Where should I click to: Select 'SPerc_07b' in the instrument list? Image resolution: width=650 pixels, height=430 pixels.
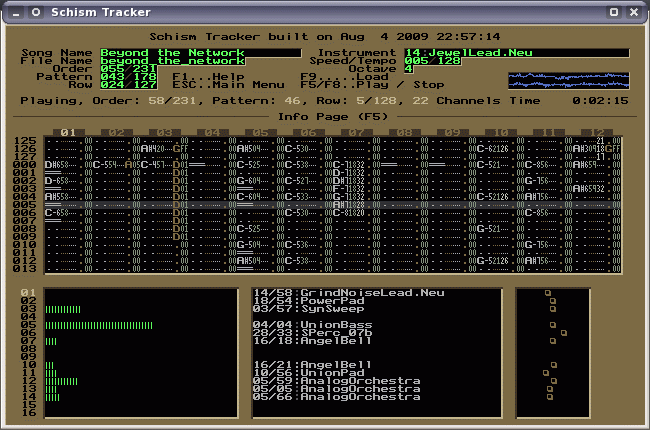[336, 333]
